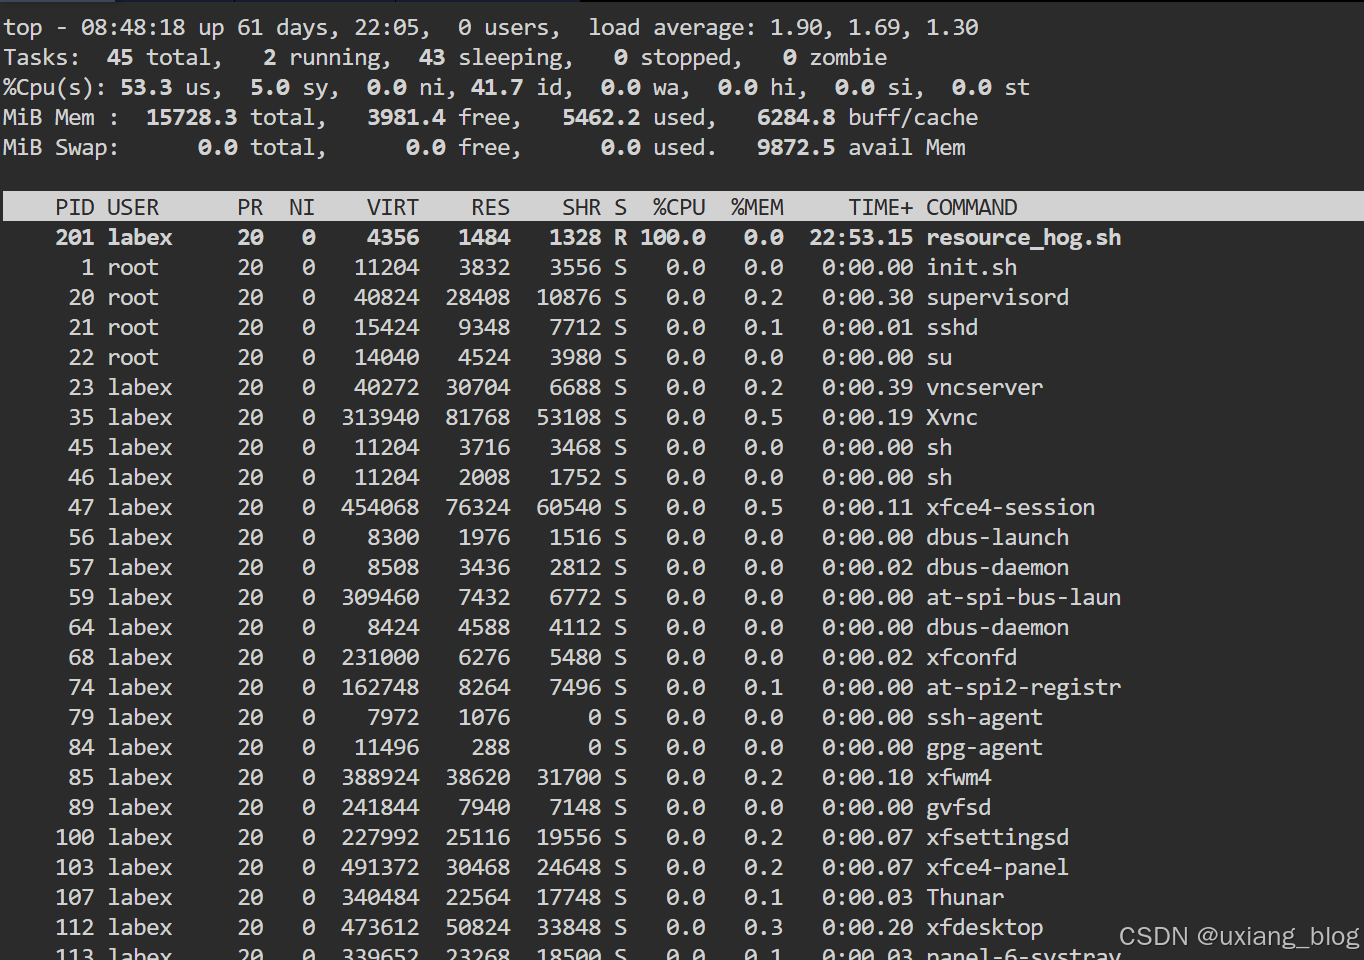Viewport: 1364px width, 960px height.
Task: Click the 45 total tasks count
Action: coord(120,58)
